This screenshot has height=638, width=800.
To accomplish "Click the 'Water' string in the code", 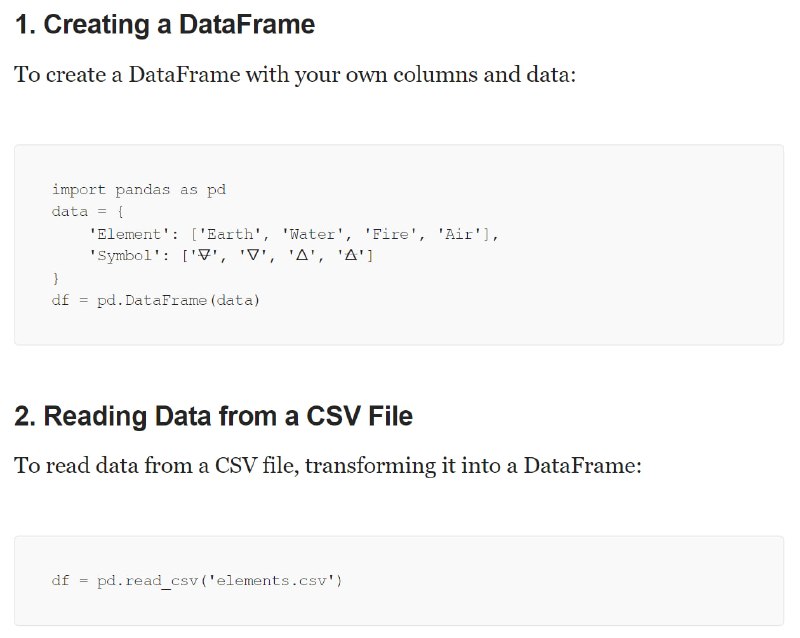I will click(x=312, y=234).
